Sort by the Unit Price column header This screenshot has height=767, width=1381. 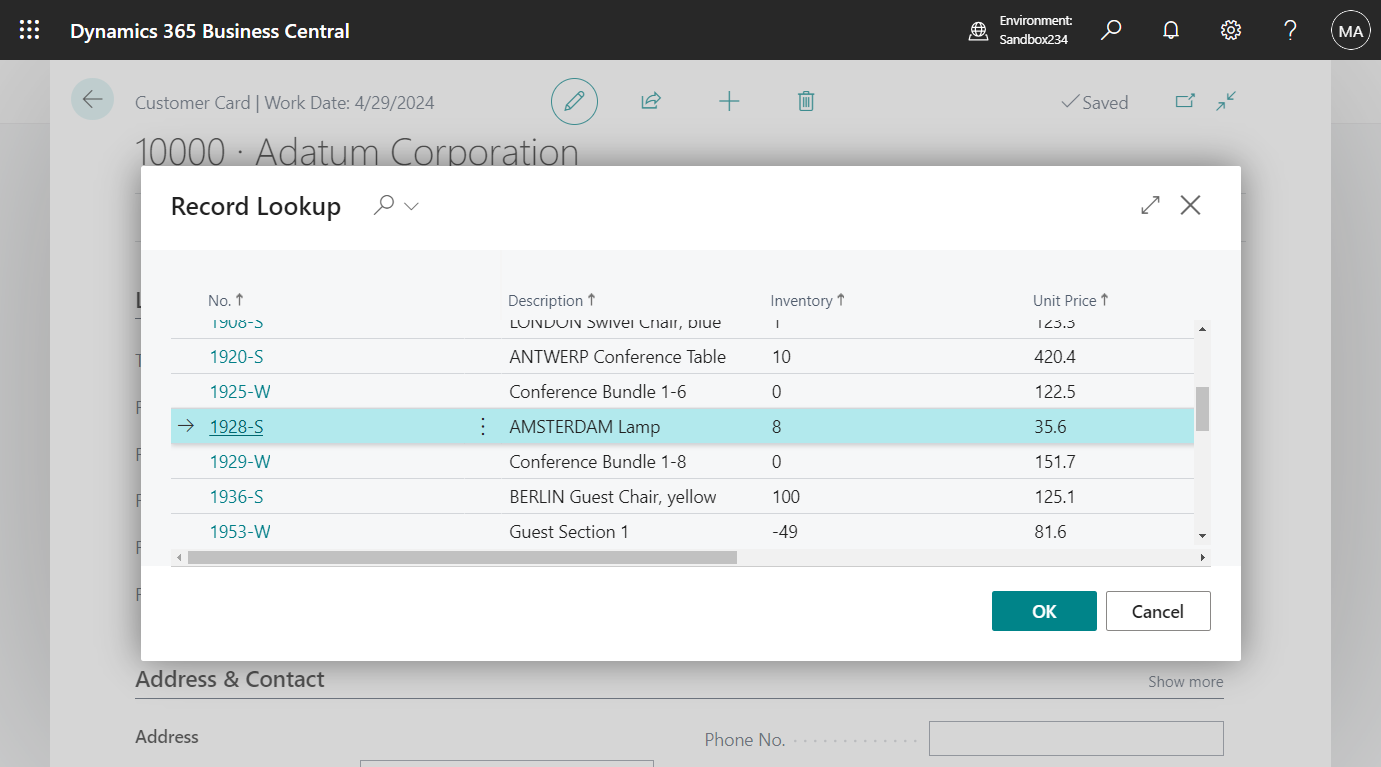pyautogui.click(x=1069, y=300)
